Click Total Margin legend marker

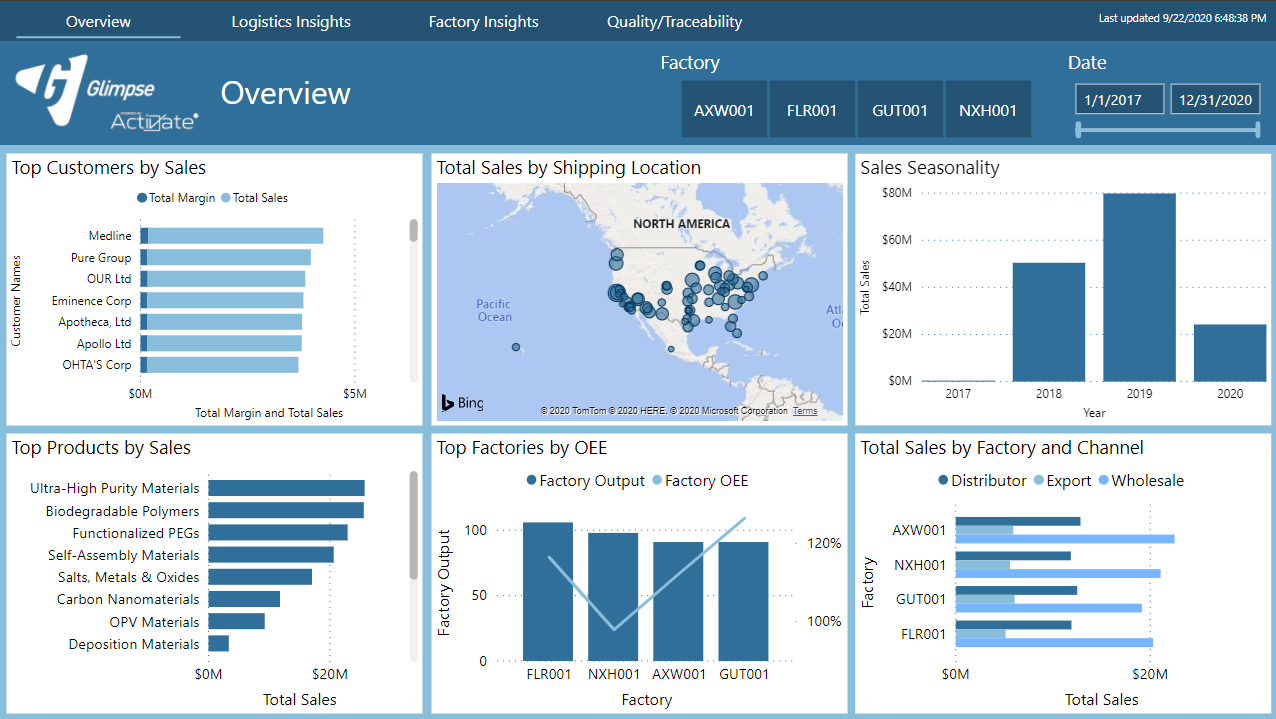tap(142, 198)
